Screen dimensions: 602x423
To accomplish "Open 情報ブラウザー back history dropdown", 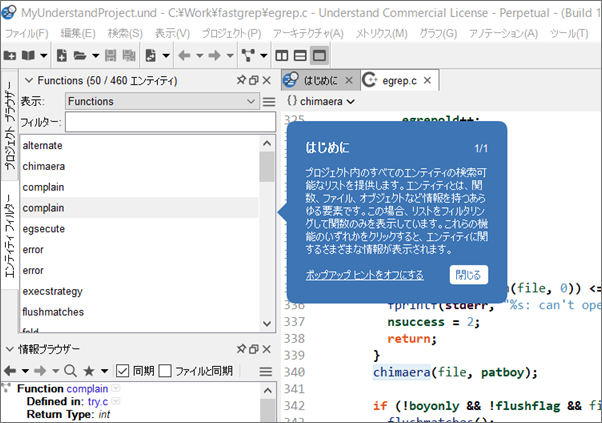I will tap(25, 371).
